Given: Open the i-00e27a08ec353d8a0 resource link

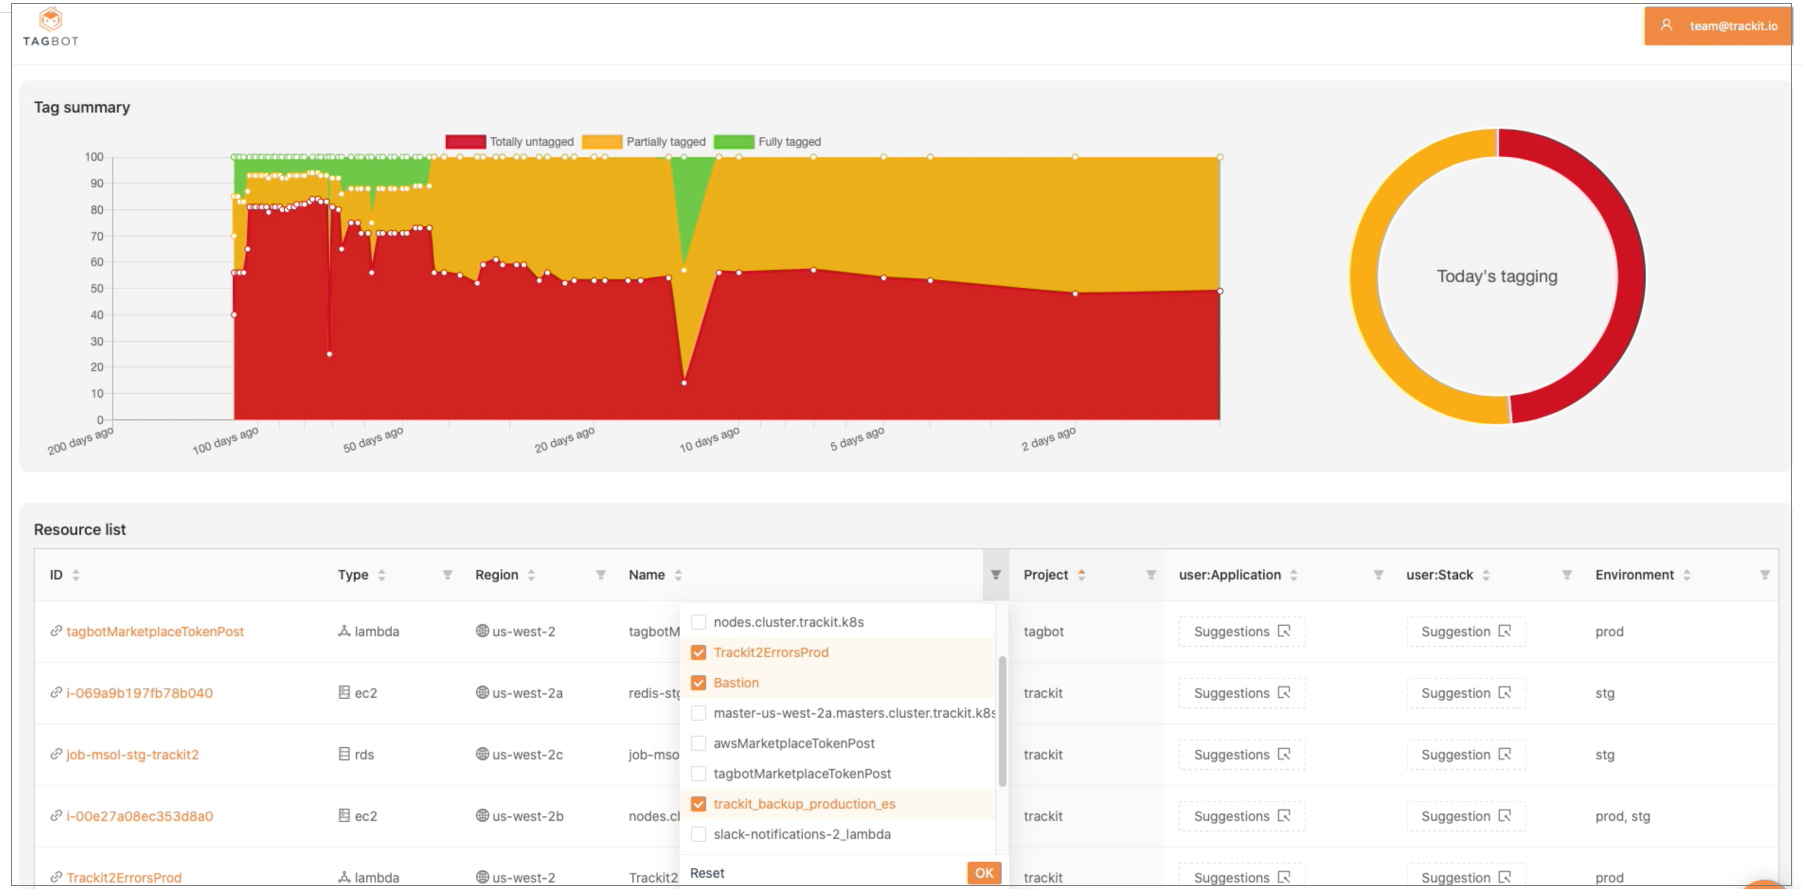Looking at the screenshot, I should coord(140,816).
